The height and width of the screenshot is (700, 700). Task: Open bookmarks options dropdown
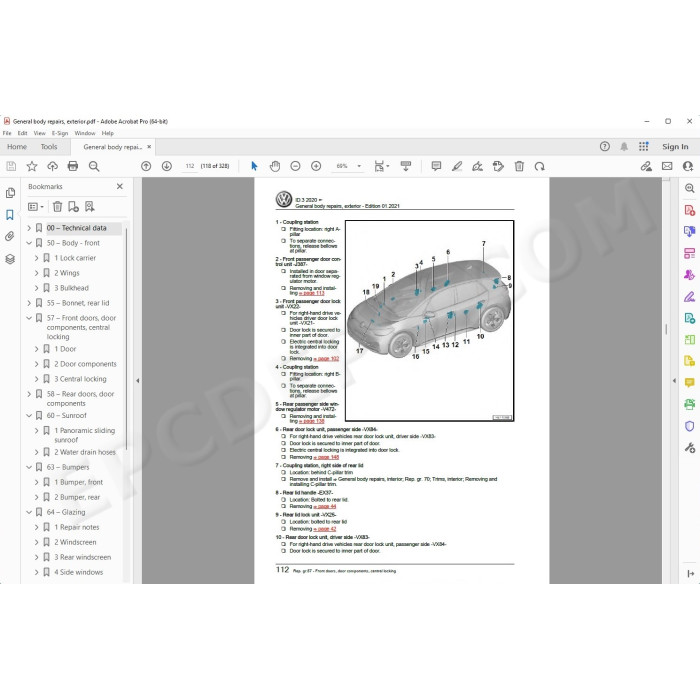pos(36,206)
